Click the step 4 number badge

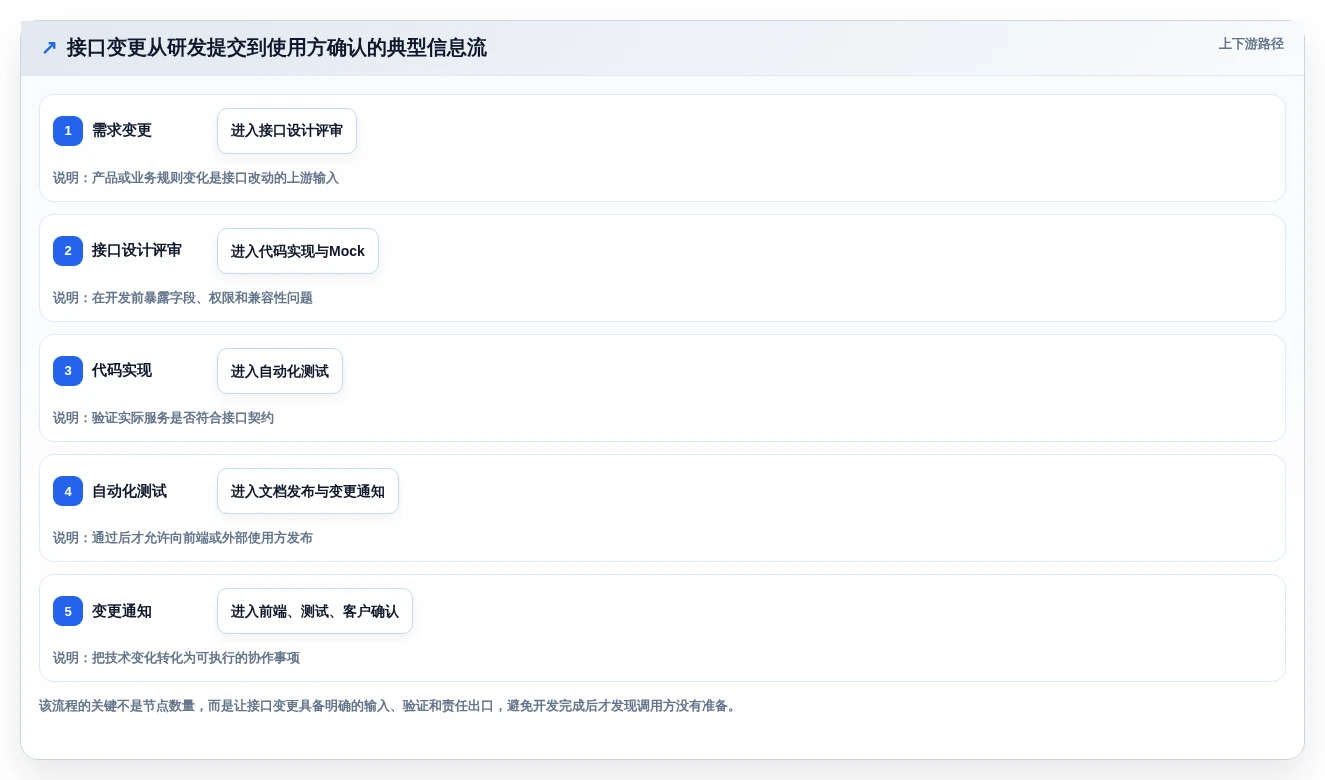coord(68,491)
